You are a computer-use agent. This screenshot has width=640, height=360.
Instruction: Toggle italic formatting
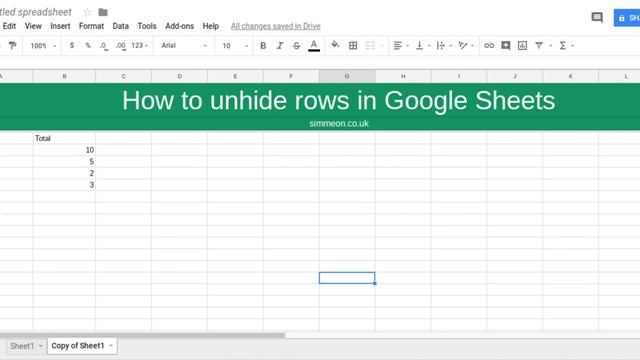point(280,46)
